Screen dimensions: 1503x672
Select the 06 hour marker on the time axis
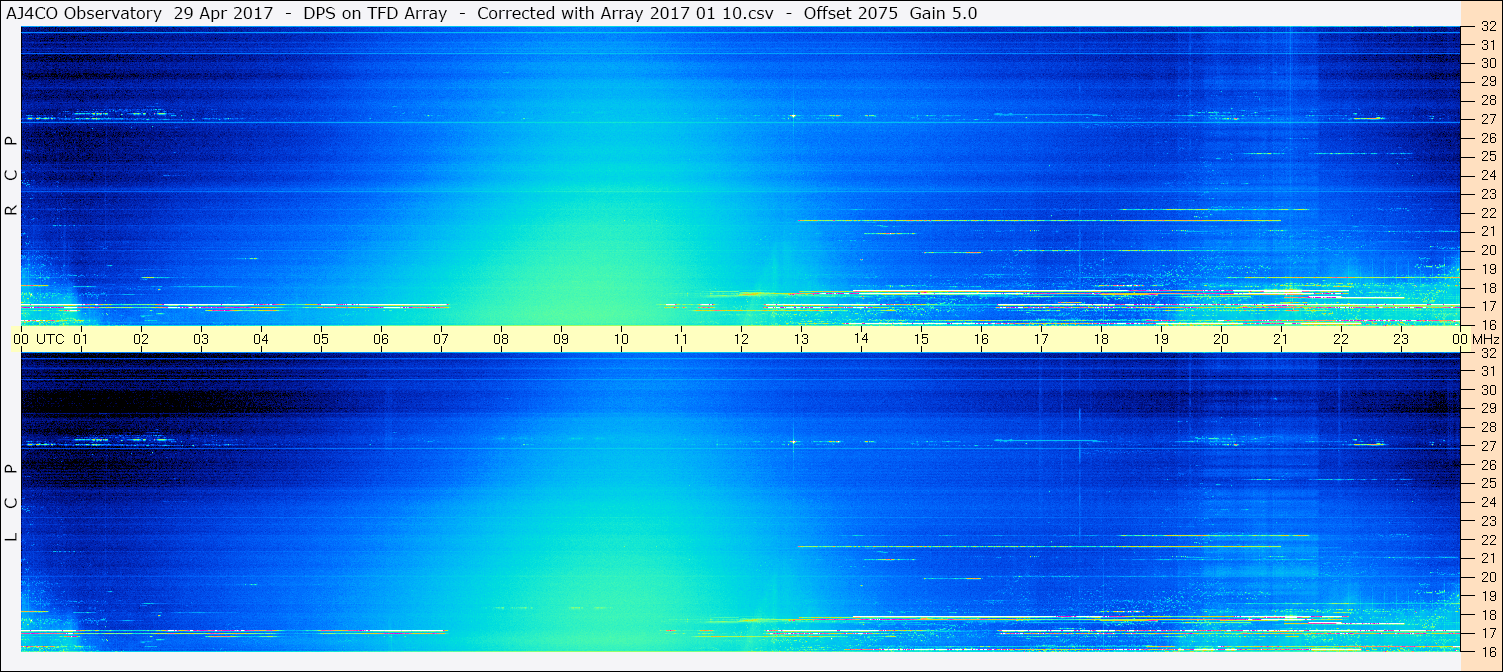381,339
